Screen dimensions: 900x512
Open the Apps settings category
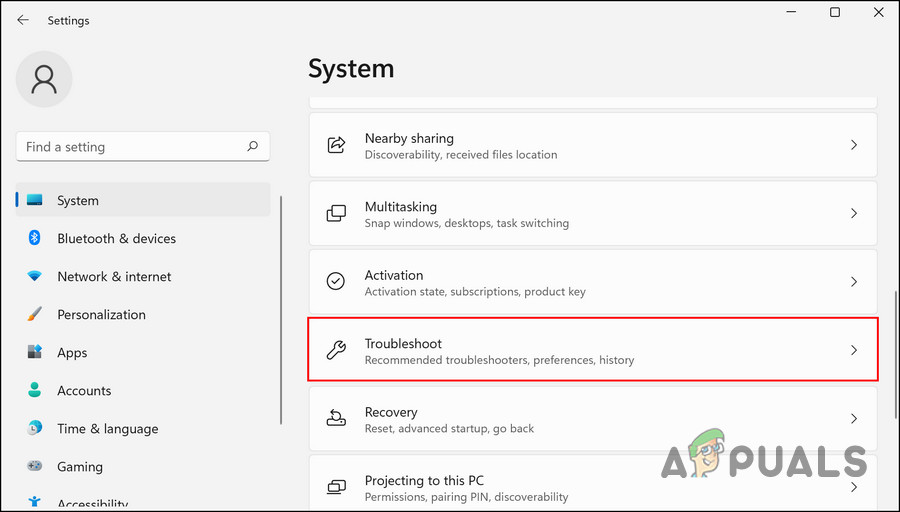143,352
